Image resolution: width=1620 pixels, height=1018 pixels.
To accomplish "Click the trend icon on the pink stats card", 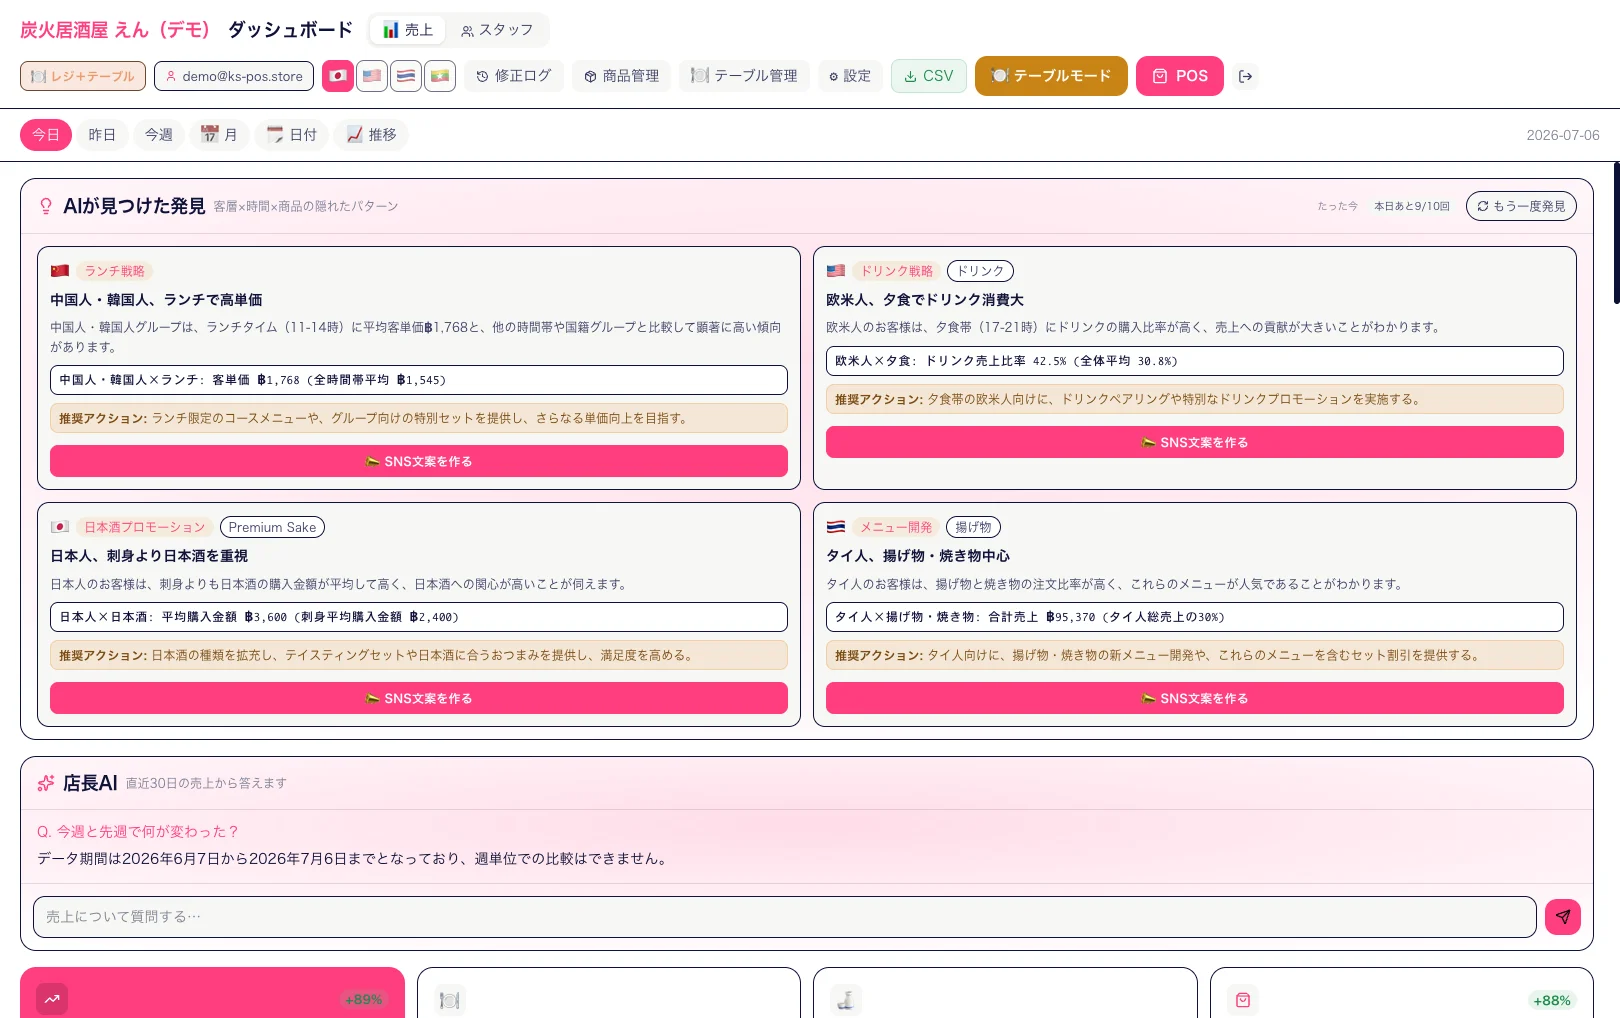I will (52, 999).
